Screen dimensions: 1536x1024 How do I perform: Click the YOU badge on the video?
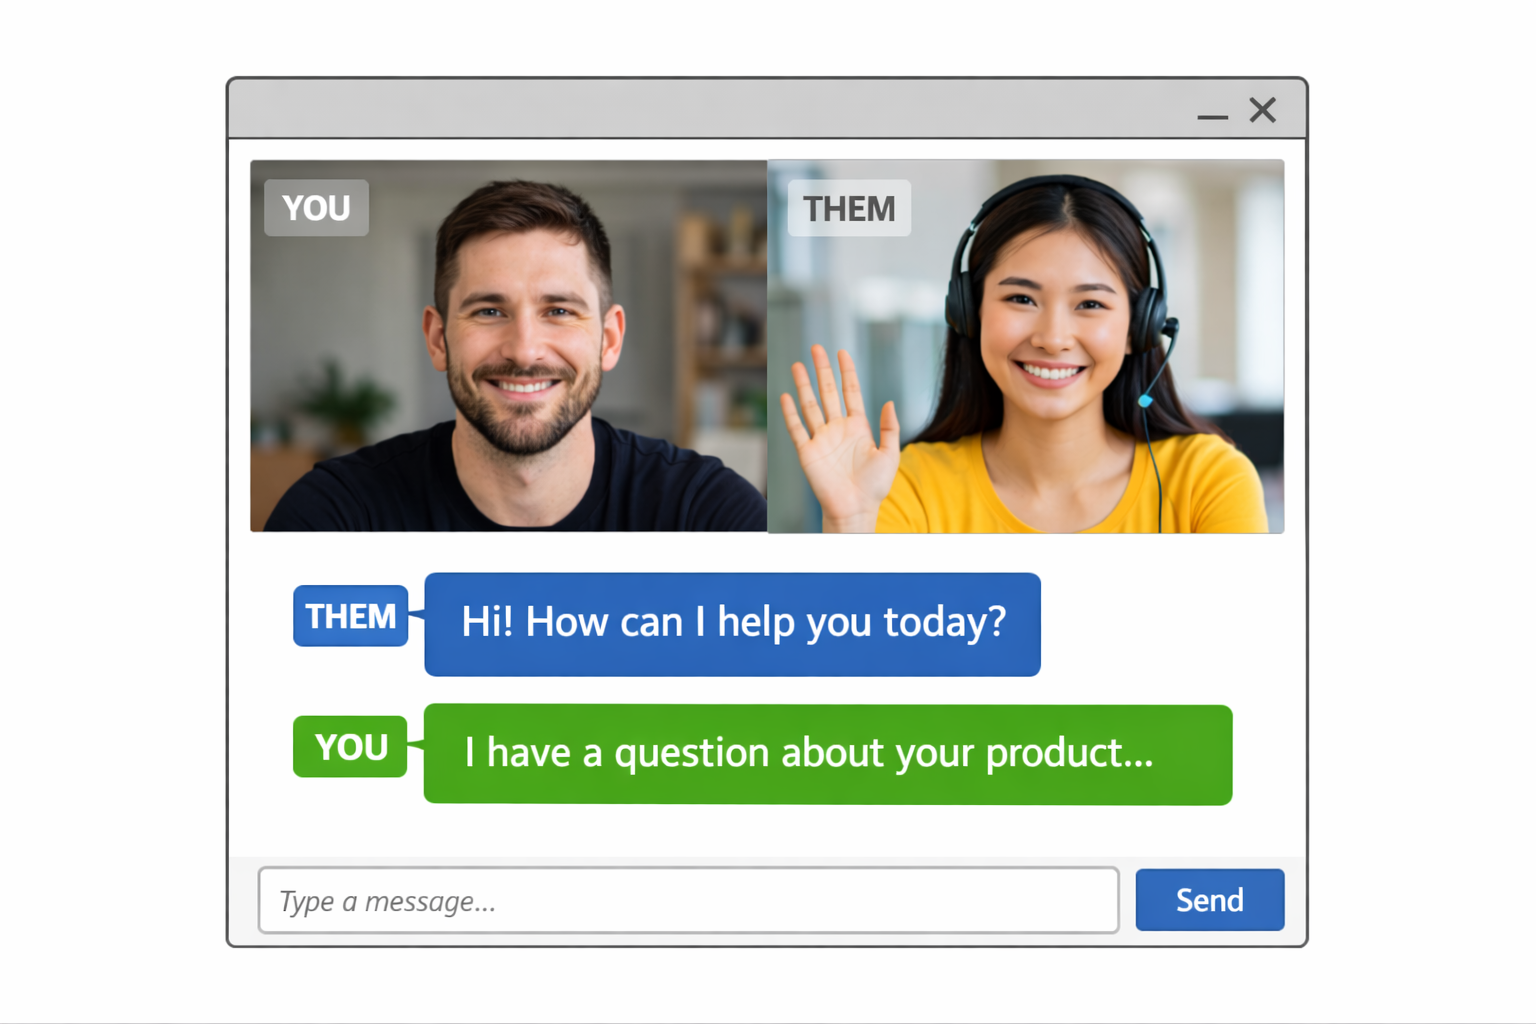coord(316,208)
